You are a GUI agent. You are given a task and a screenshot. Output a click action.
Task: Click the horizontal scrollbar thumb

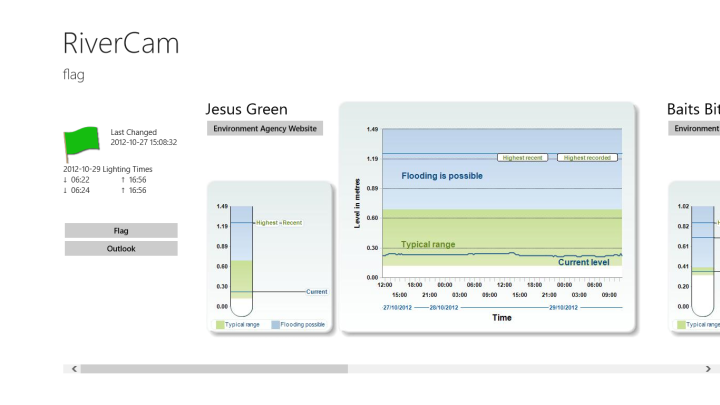point(214,369)
